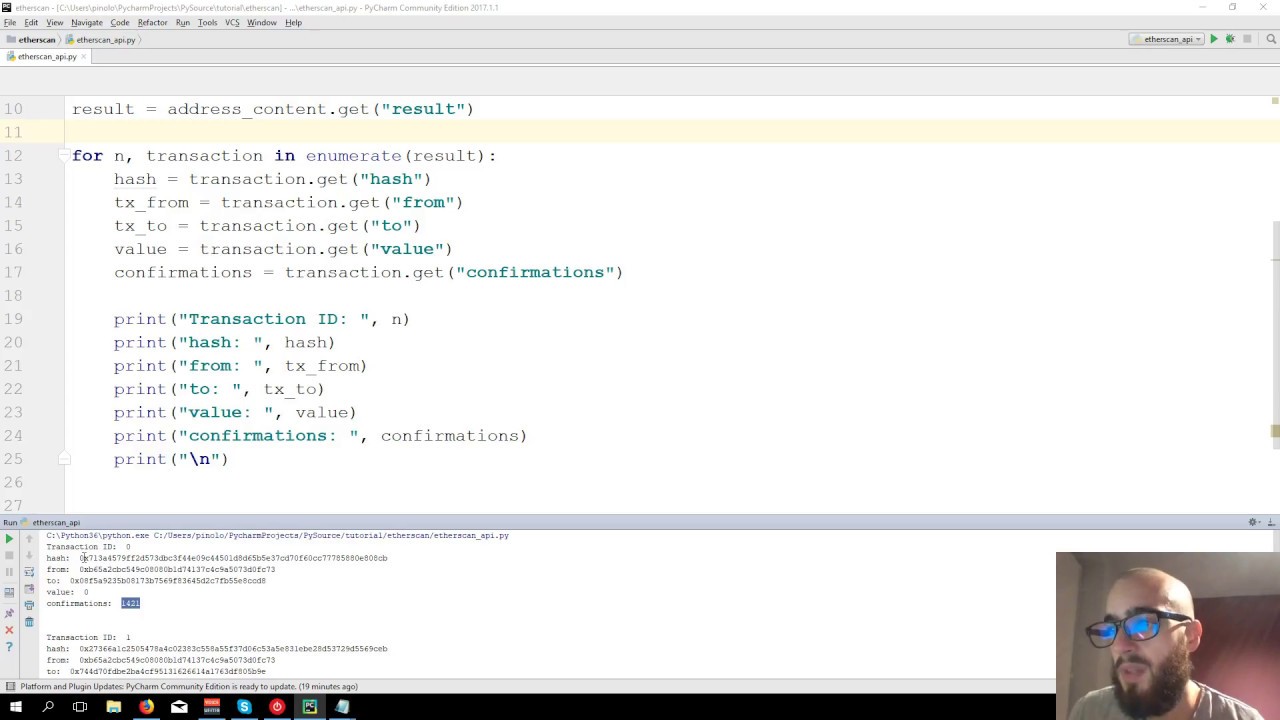Open the Edit menu
The width and height of the screenshot is (1280, 720).
tap(31, 22)
